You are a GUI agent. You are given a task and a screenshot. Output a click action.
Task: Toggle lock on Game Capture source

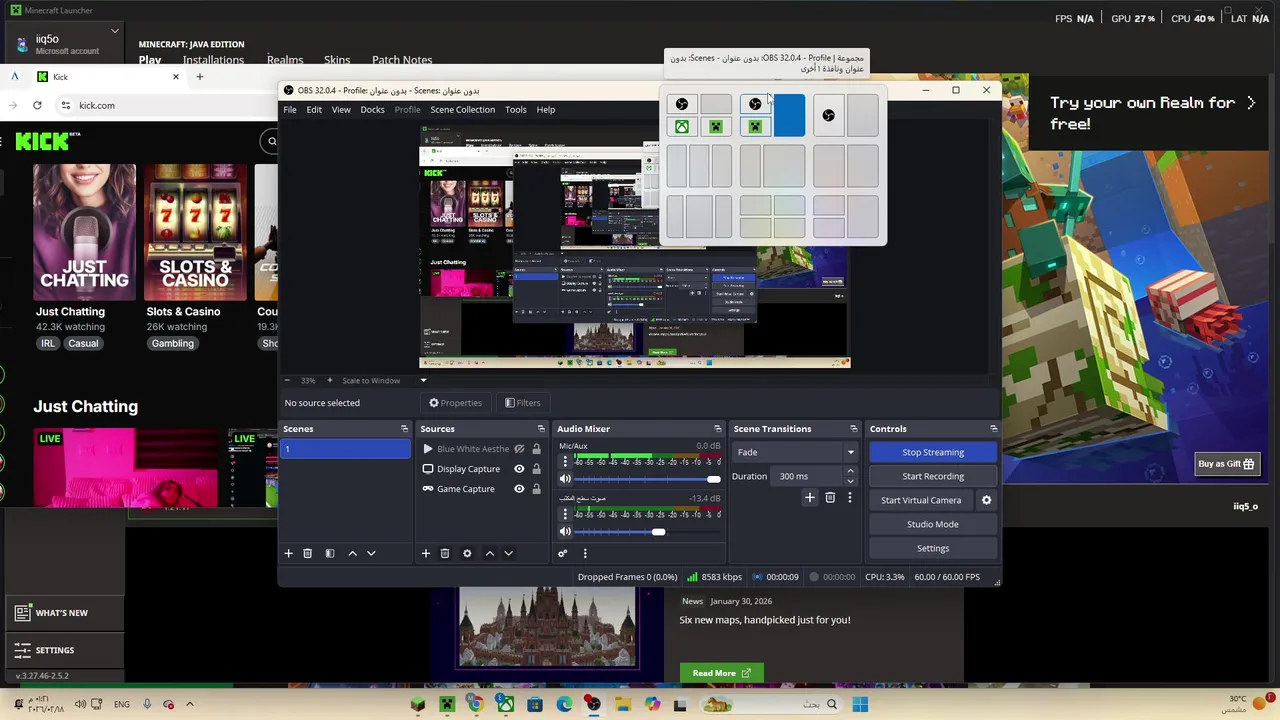point(536,489)
